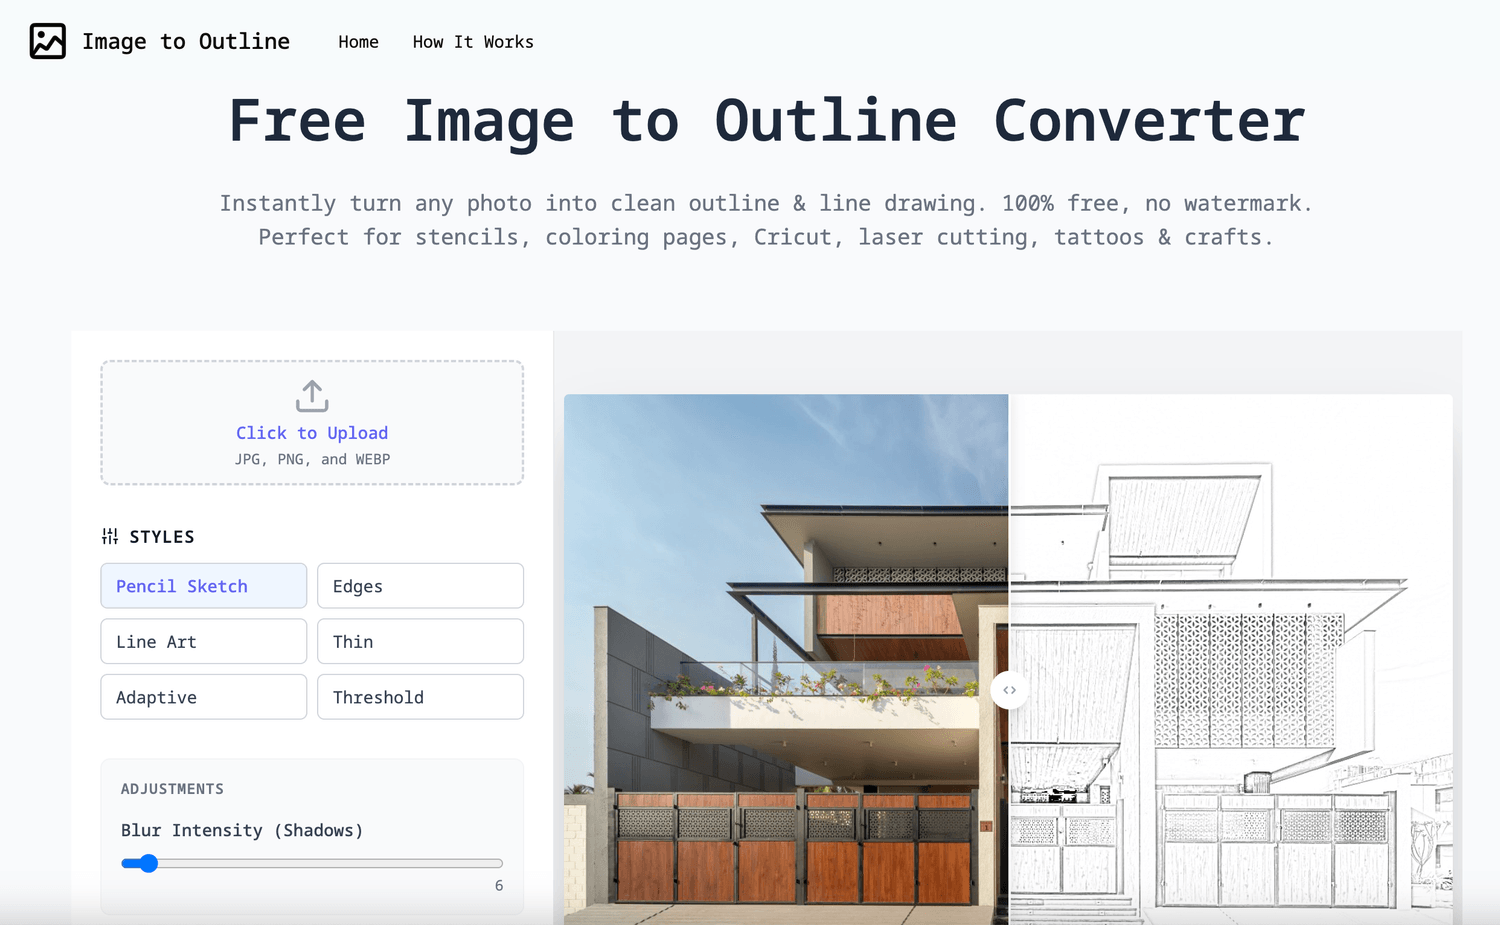This screenshot has height=925, width=1500.
Task: Click the "JPG, PNG, and WEBP" upload hint
Action: coord(312,460)
